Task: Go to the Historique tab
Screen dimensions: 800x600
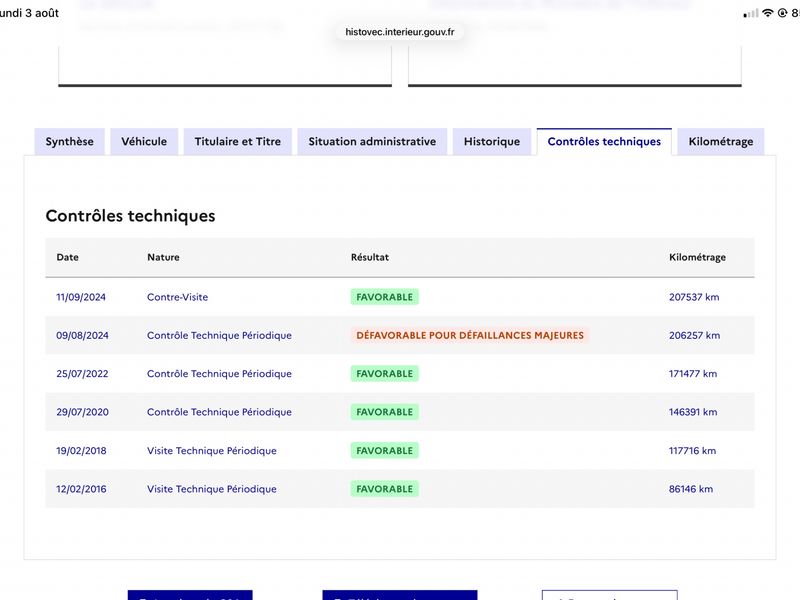Action: click(x=492, y=141)
